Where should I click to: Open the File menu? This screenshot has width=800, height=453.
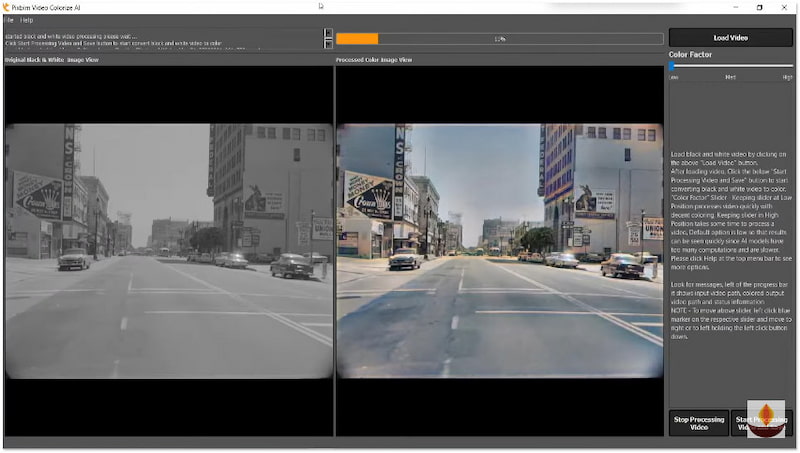(x=9, y=20)
